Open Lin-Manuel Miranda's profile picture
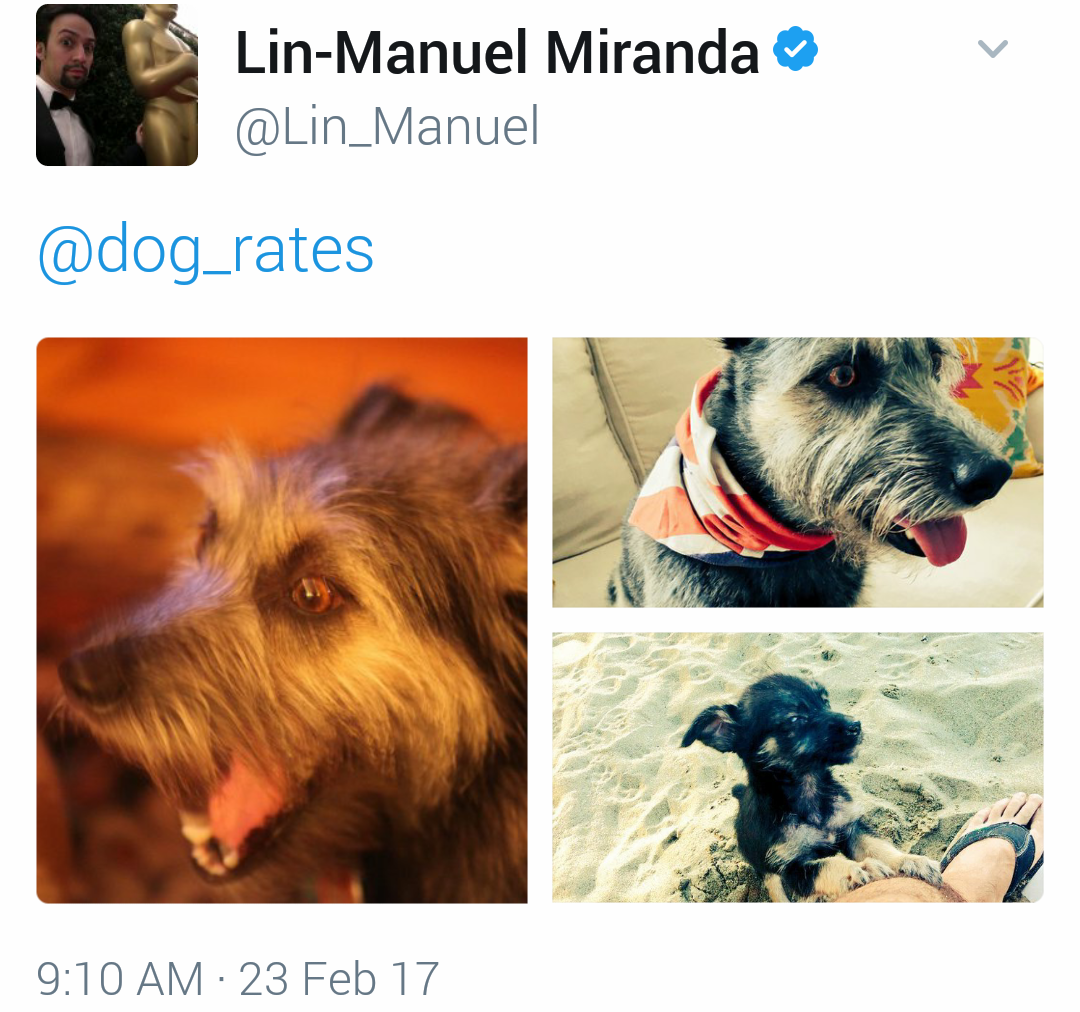 click(117, 85)
